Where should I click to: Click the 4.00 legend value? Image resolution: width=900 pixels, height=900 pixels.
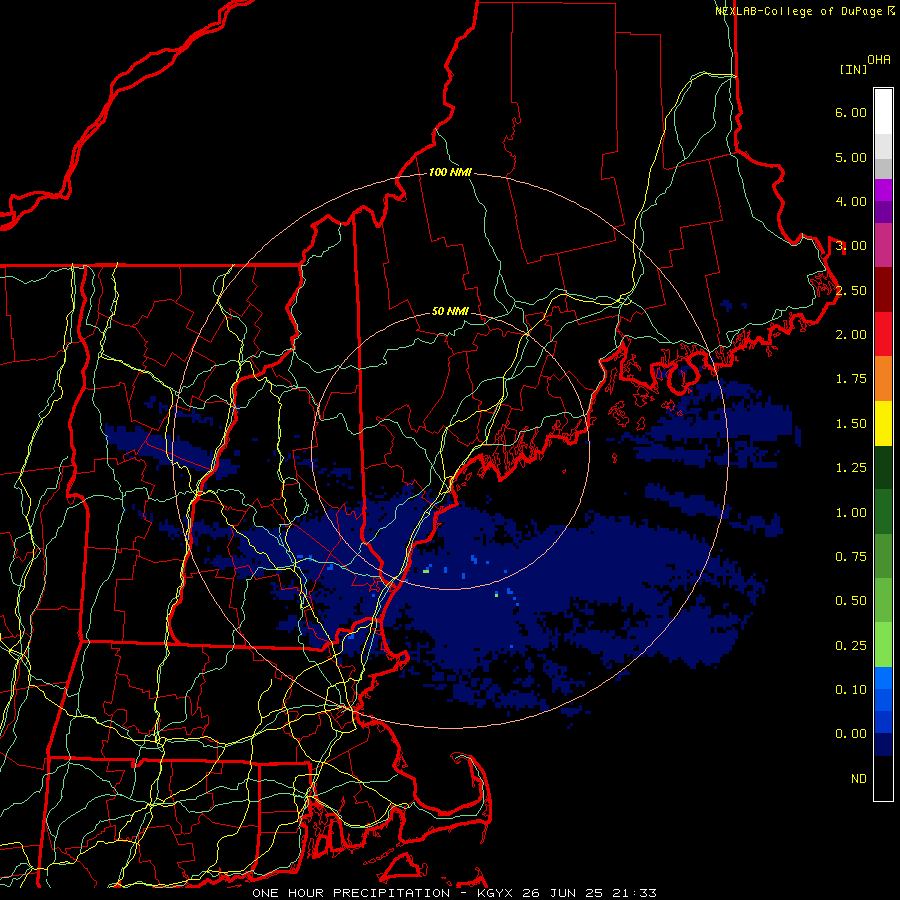coord(851,201)
